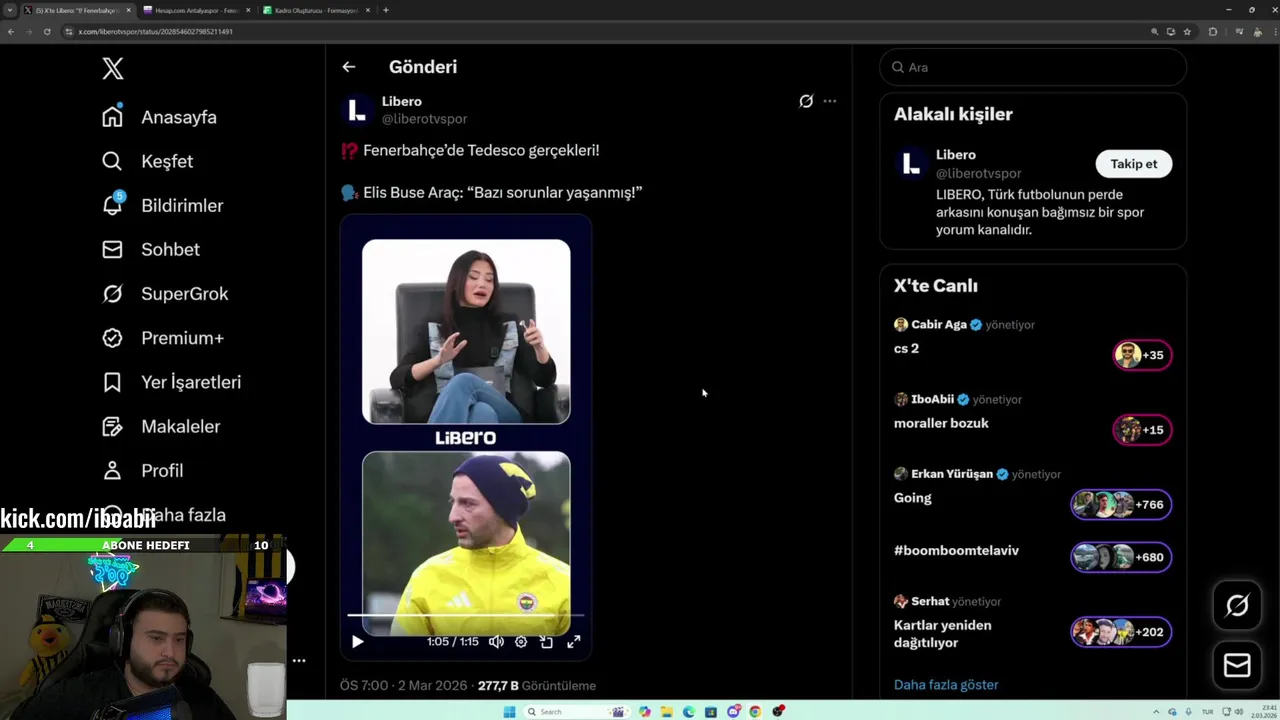
Task: Expand the video to fullscreen
Action: (x=574, y=642)
